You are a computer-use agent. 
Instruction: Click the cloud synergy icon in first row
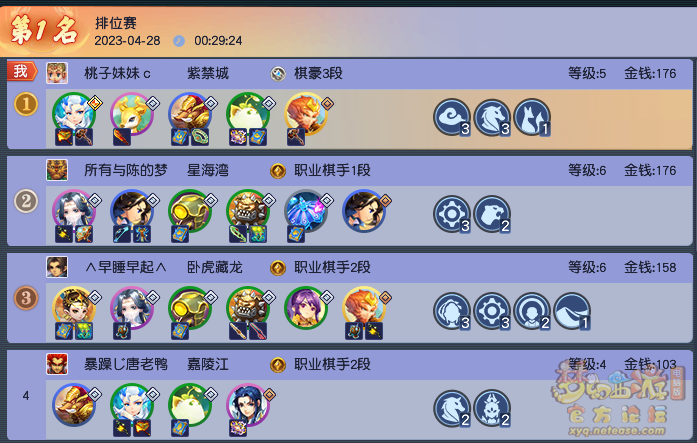click(452, 117)
